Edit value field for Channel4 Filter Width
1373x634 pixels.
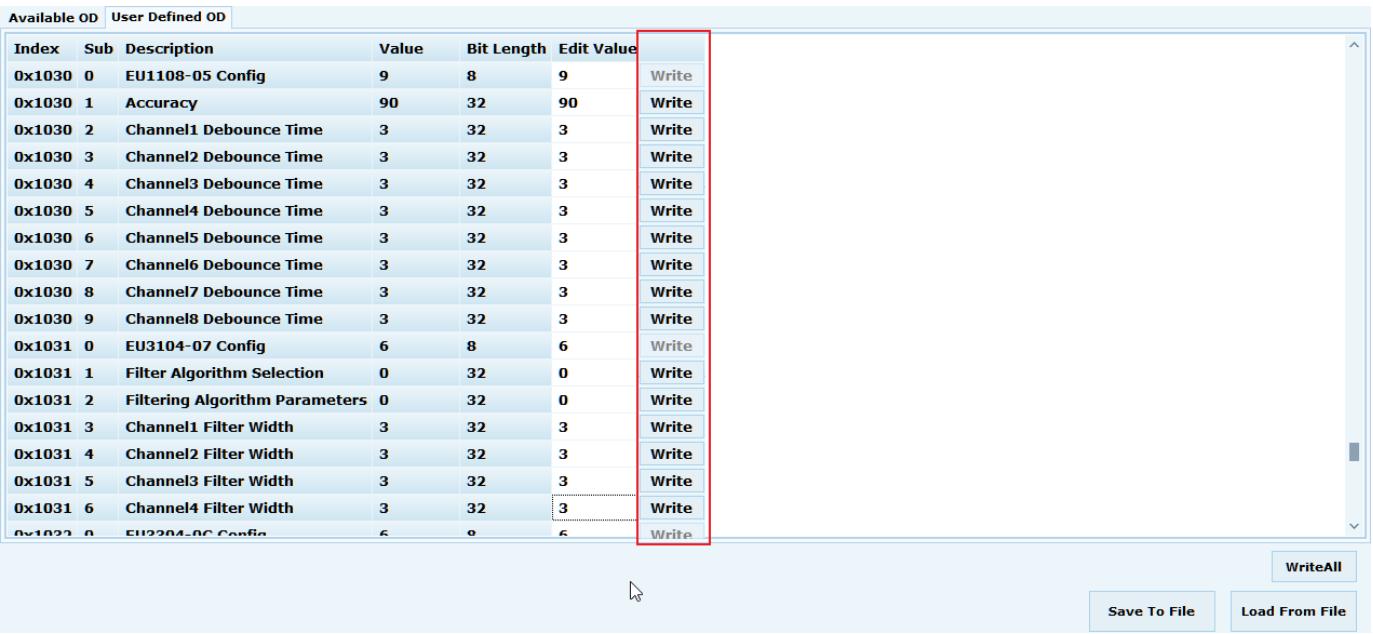594,508
